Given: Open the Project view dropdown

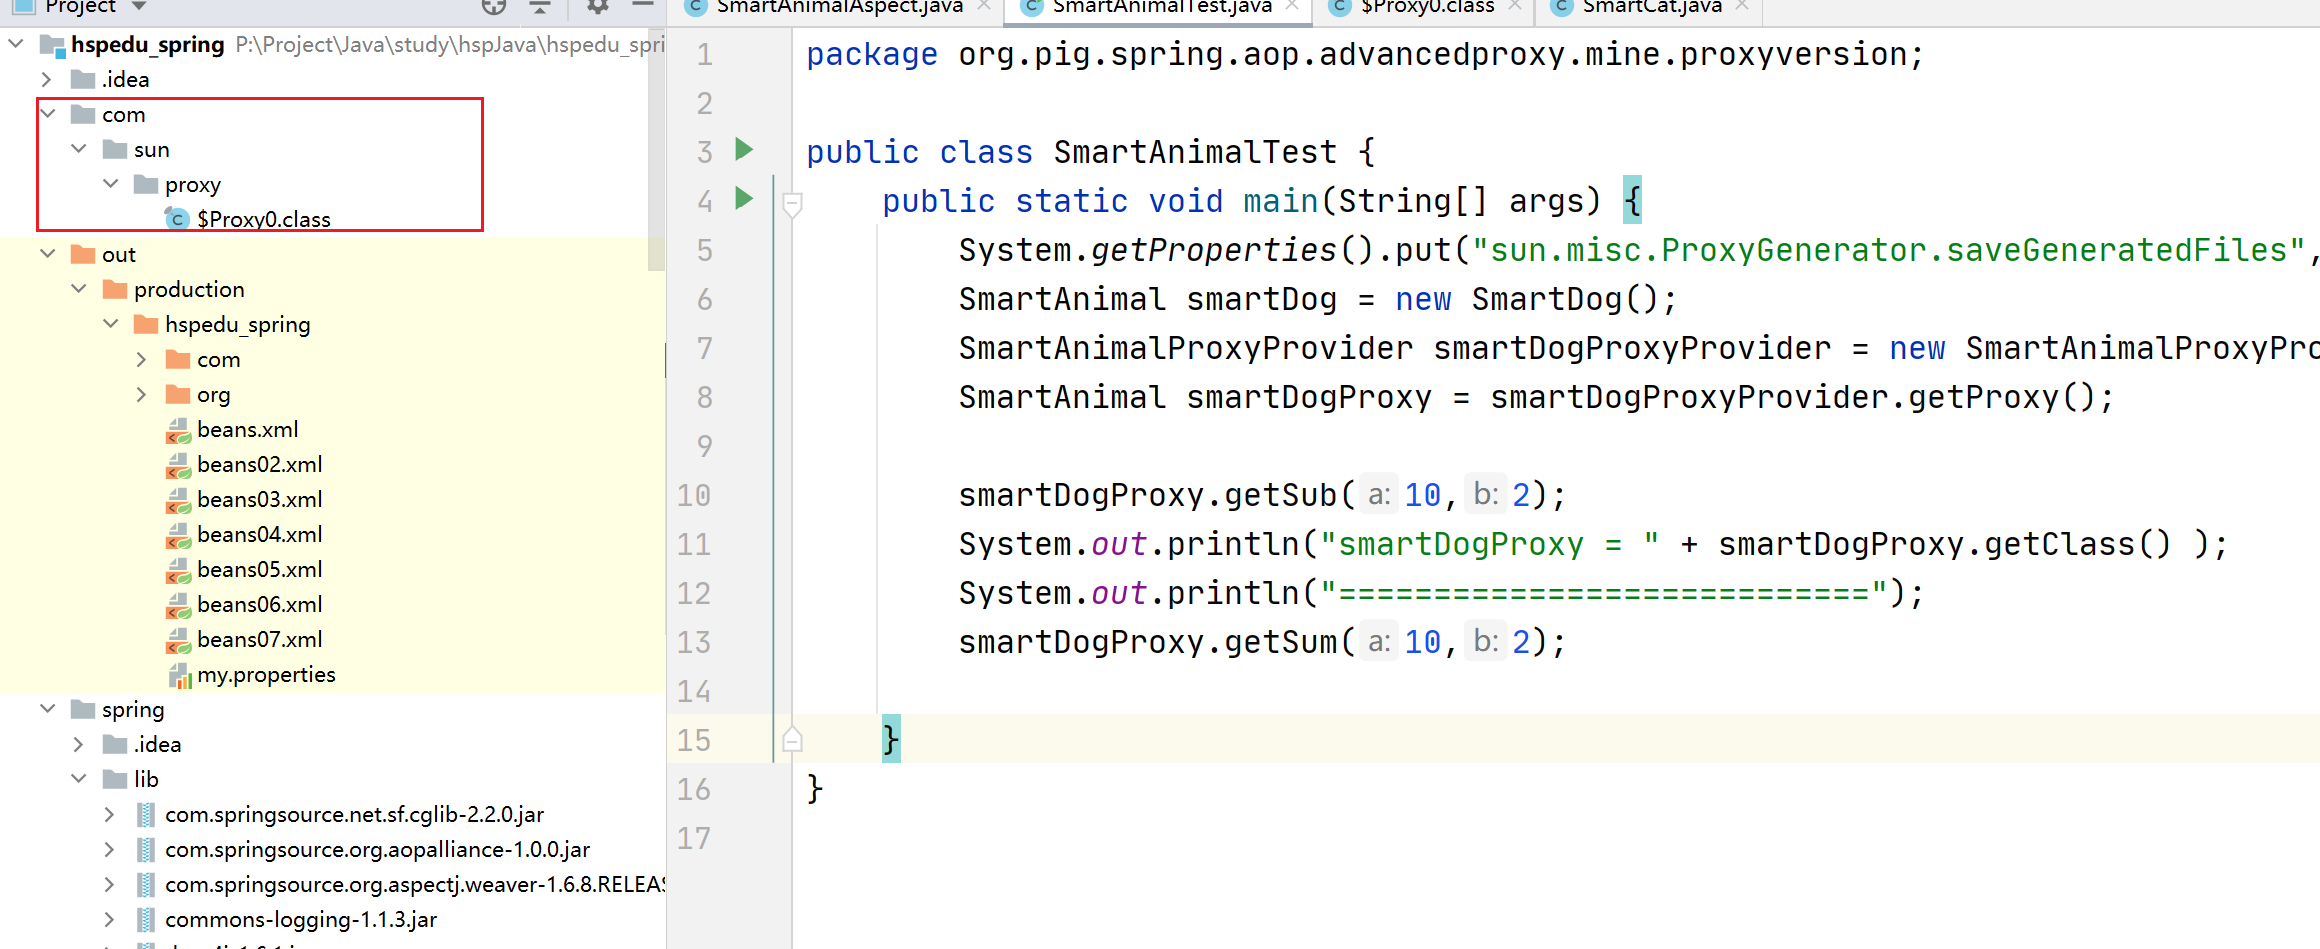Looking at the screenshot, I should (139, 6).
